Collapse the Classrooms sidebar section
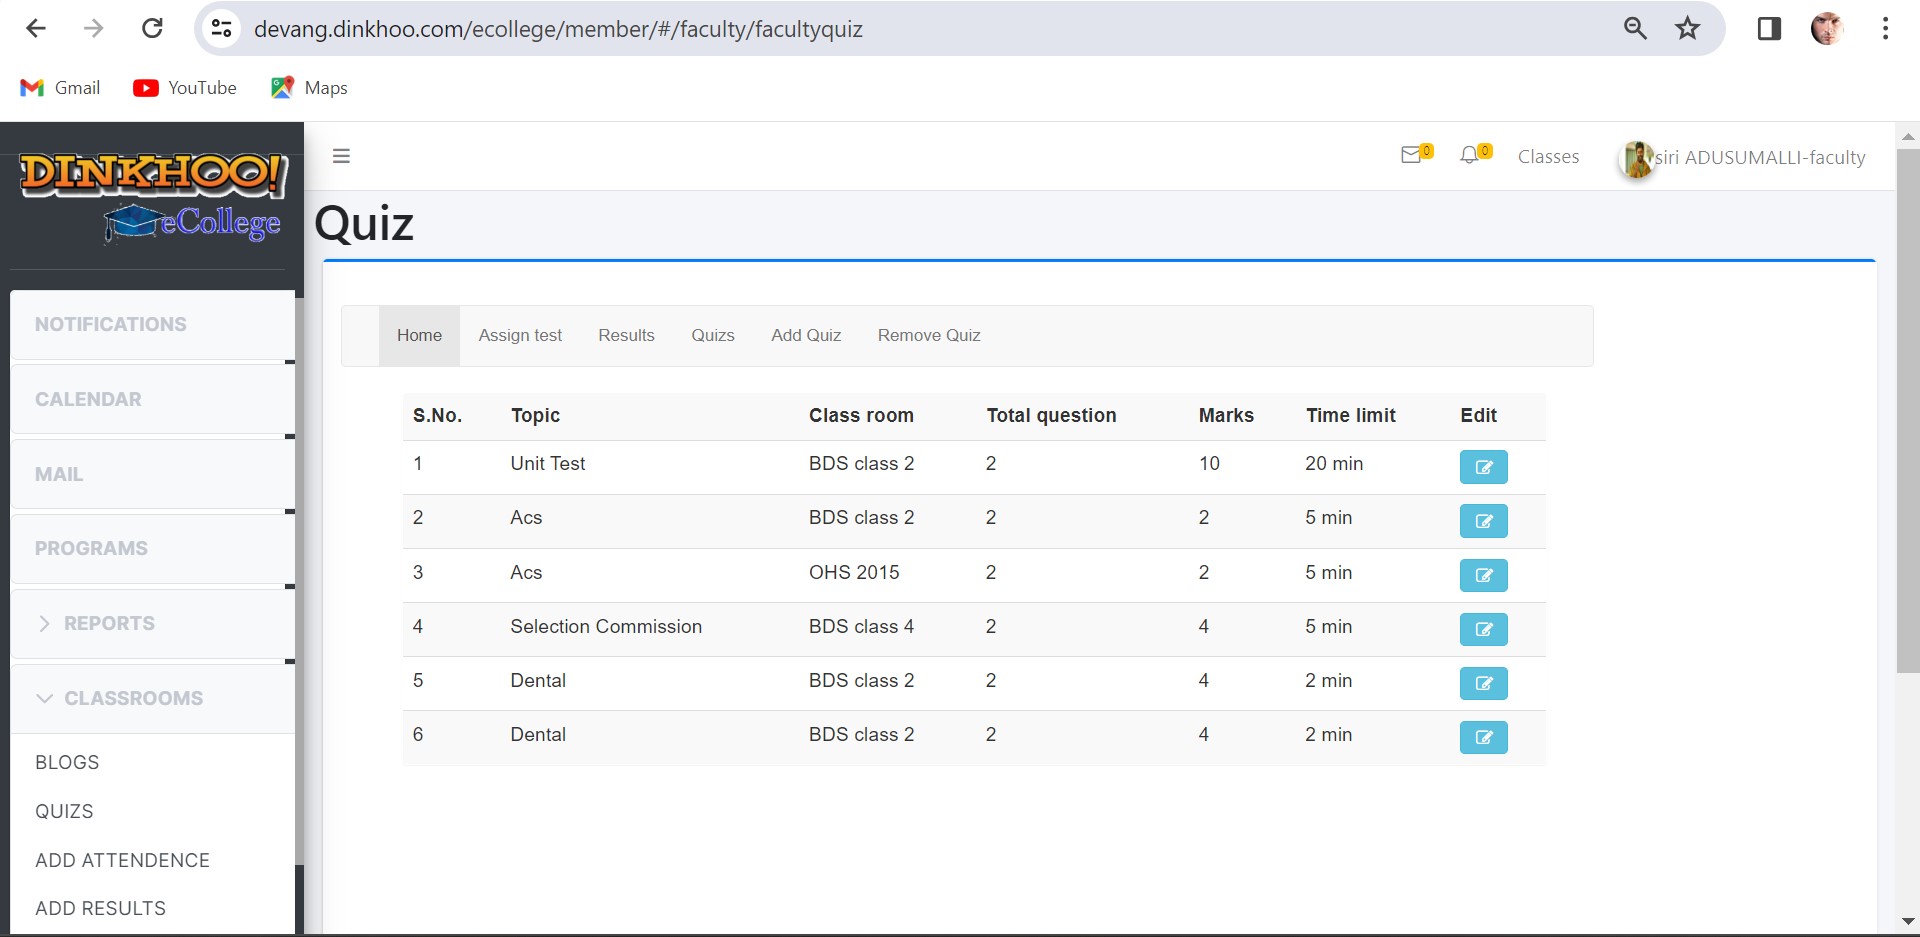This screenshot has width=1920, height=937. [x=153, y=698]
